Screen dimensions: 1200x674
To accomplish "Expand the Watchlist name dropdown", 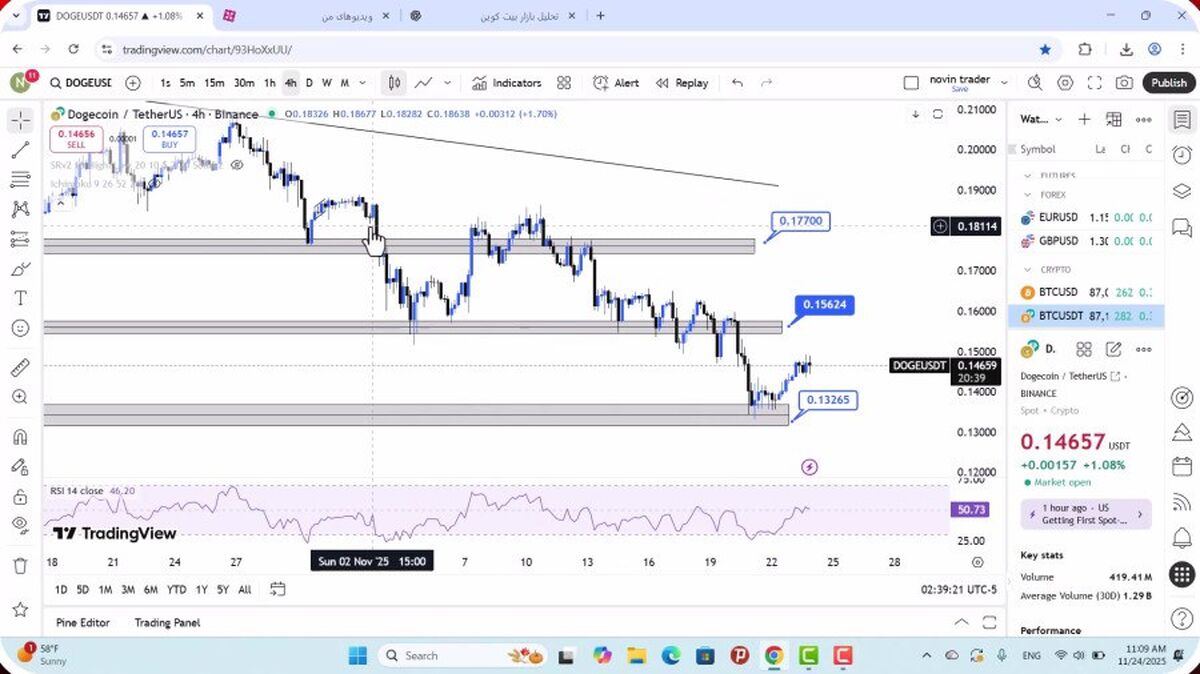I will (x=1041, y=119).
